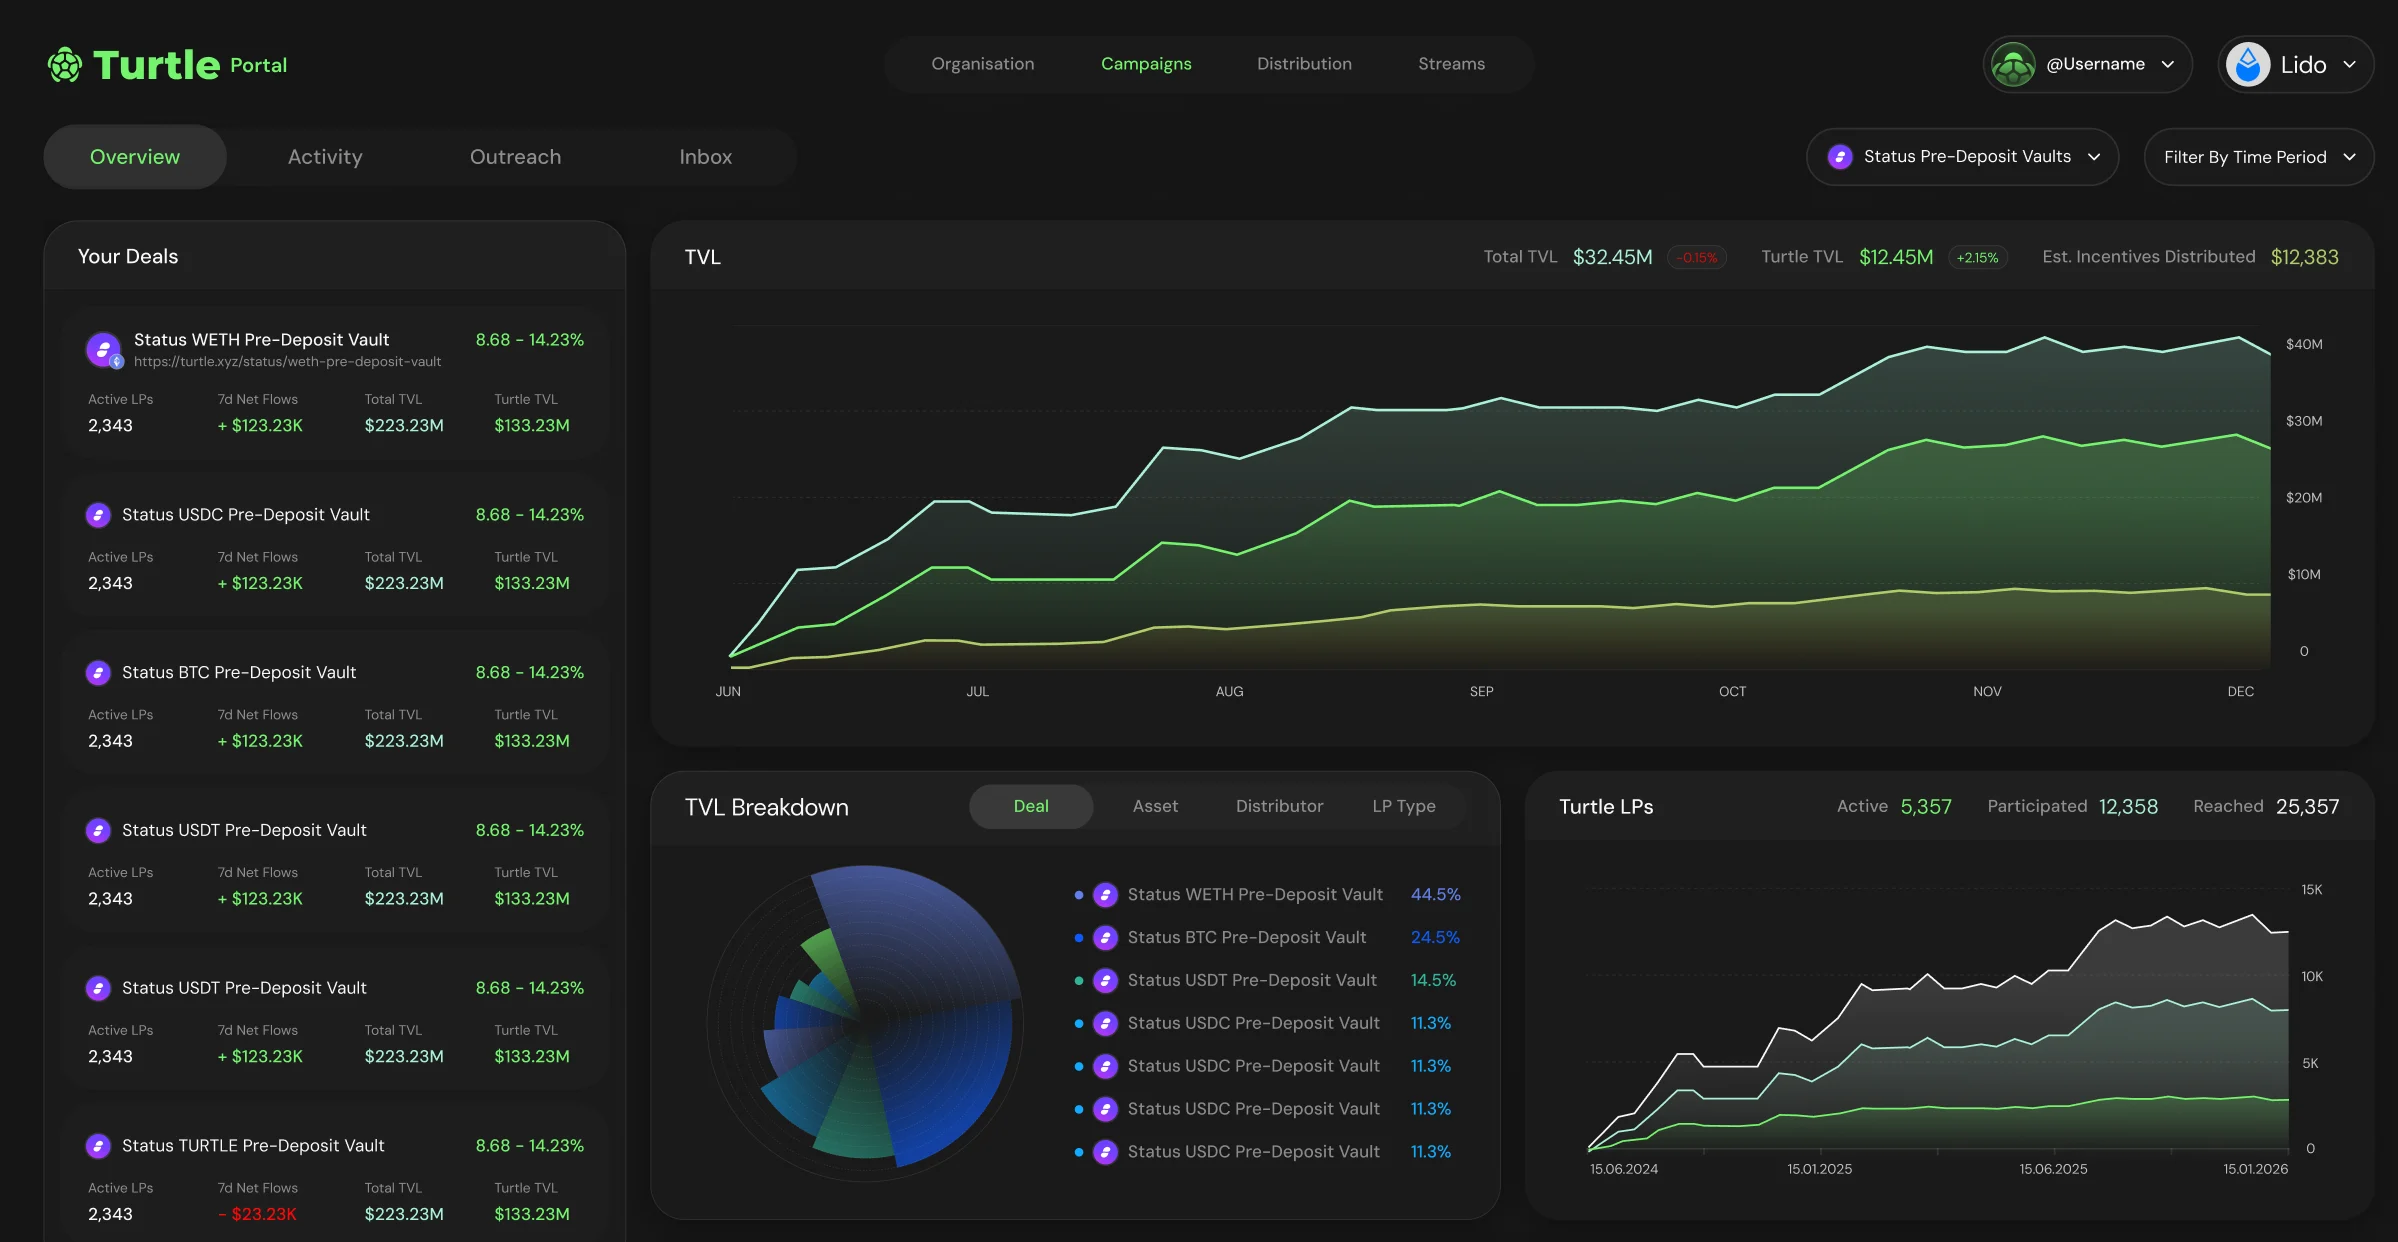
Task: Click the 14.5% percentage in legend
Action: point(1433,981)
